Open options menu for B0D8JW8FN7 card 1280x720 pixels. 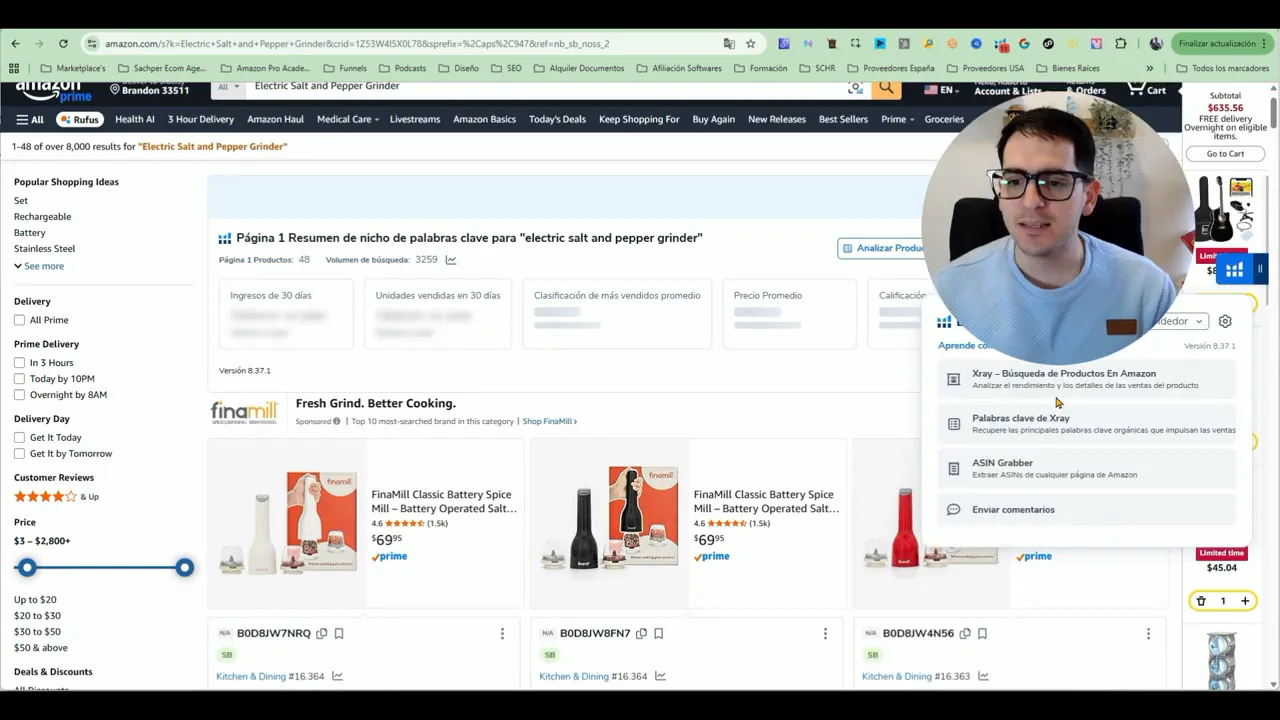[x=825, y=633]
